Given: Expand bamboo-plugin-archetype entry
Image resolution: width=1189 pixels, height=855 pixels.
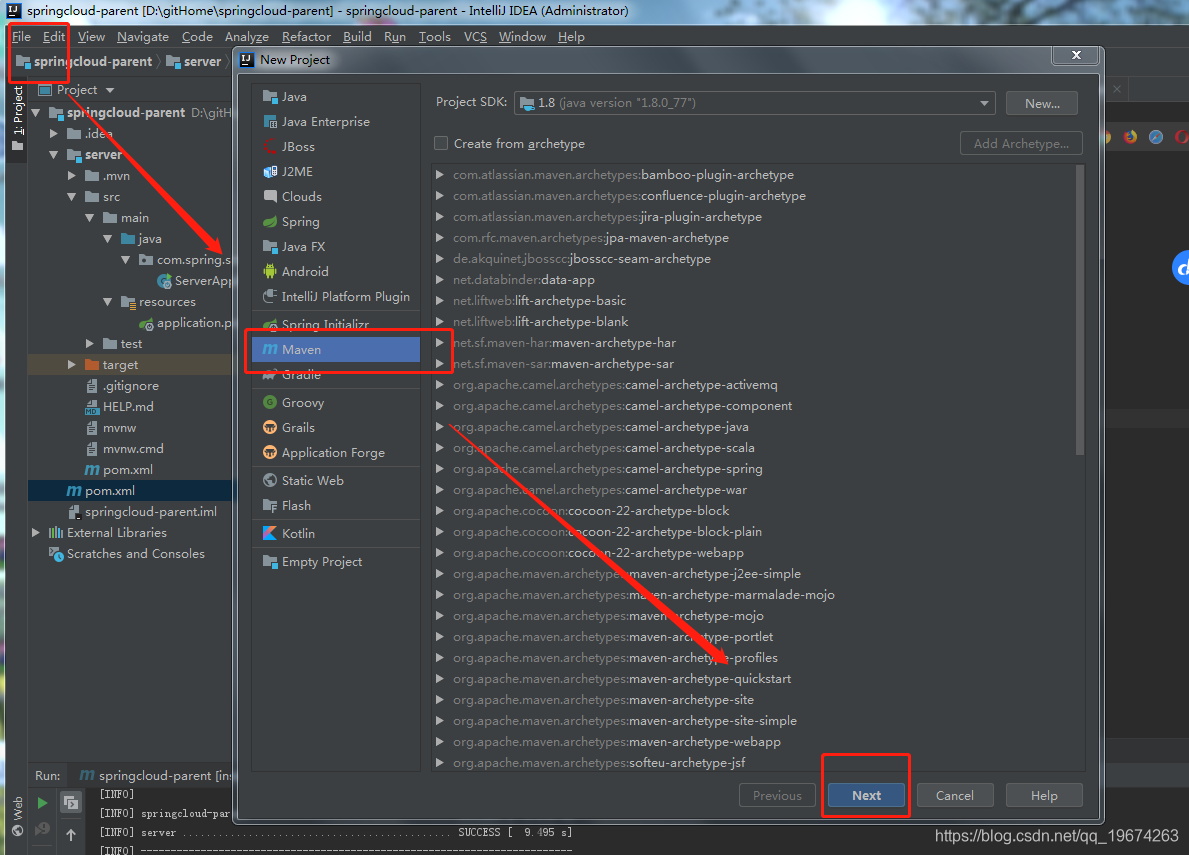Looking at the screenshot, I should pos(440,174).
